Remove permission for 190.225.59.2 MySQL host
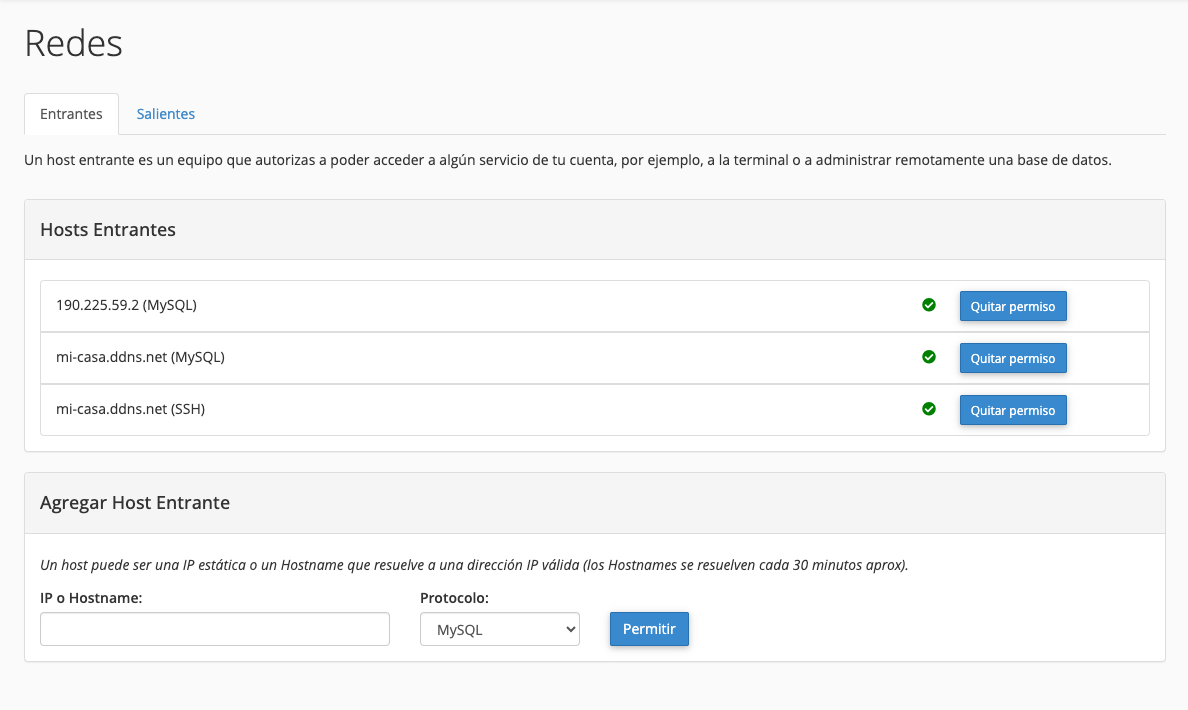1188x710 pixels. click(x=1012, y=306)
